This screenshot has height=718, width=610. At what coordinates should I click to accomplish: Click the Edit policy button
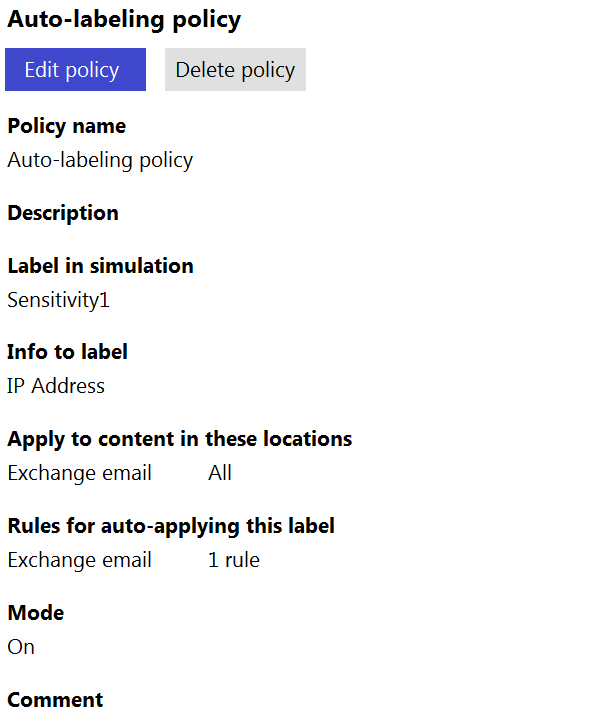(x=76, y=70)
